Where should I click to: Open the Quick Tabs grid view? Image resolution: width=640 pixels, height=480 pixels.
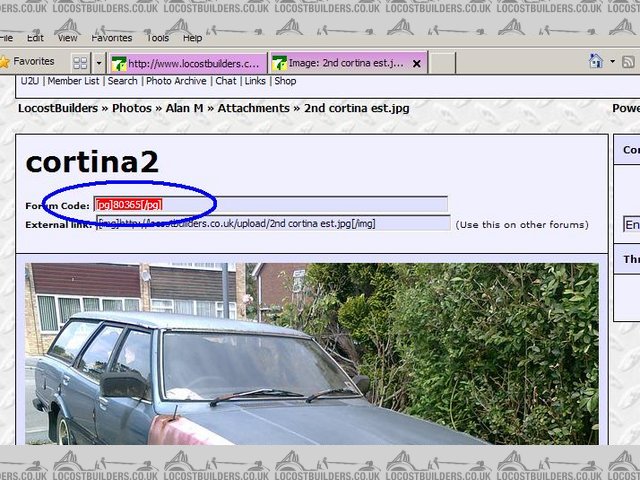pos(80,63)
